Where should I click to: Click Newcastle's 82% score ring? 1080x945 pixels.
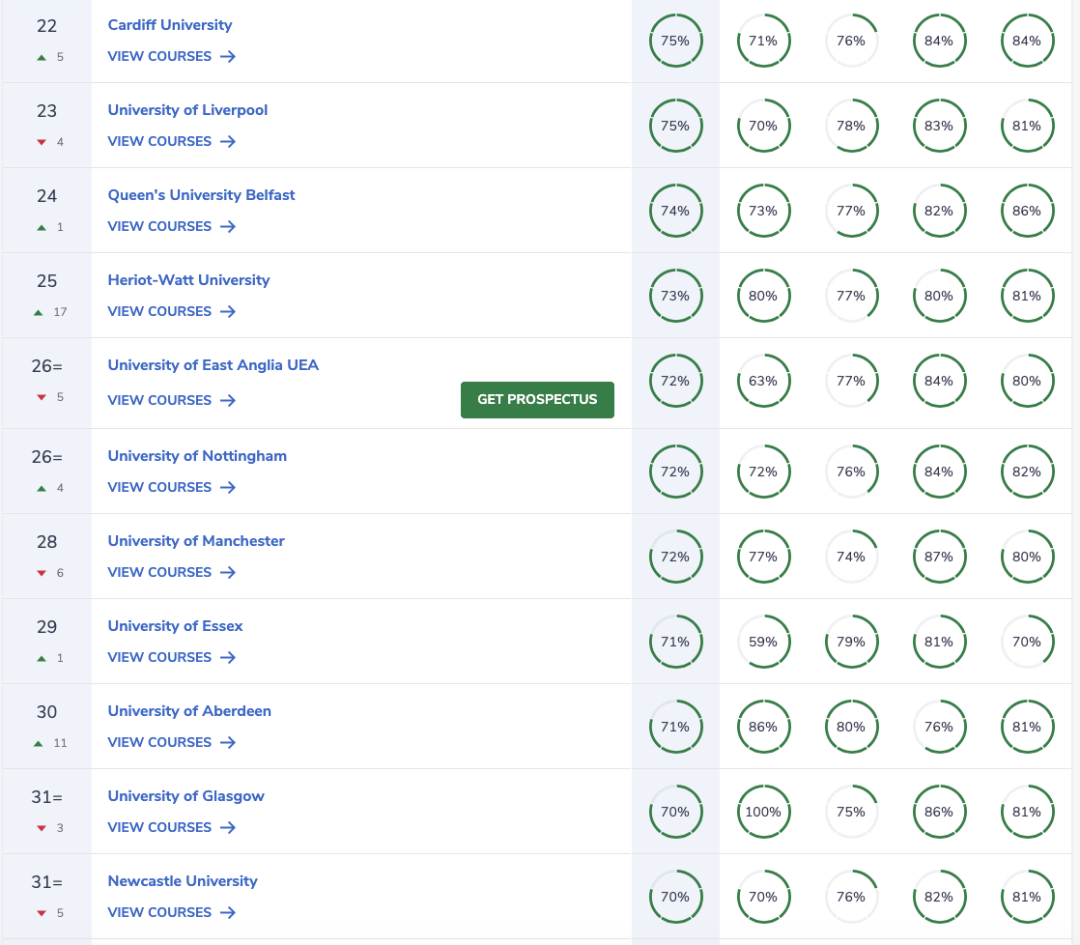(939, 897)
